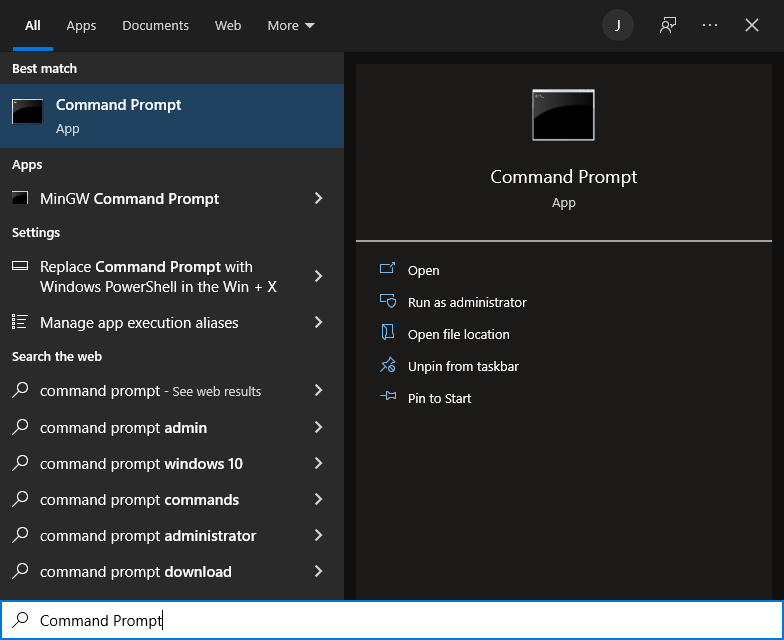Switch to the Documents tab
Screen dimensions: 784x640
(x=156, y=26)
